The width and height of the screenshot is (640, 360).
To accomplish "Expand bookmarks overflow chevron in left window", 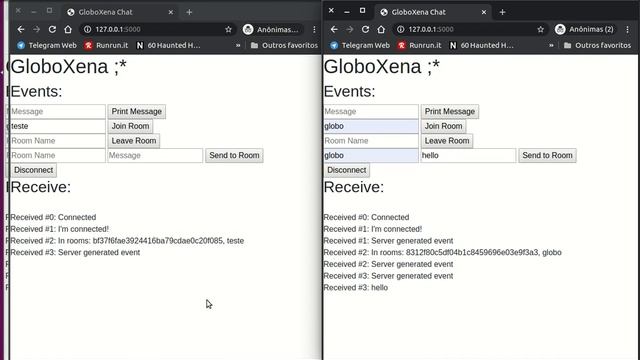I will point(238,45).
